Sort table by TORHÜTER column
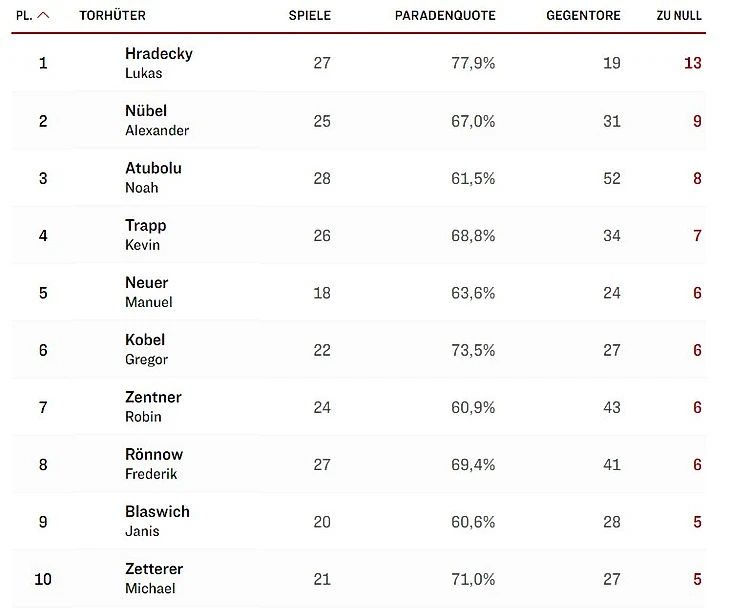The image size is (730, 615). pyautogui.click(x=112, y=16)
